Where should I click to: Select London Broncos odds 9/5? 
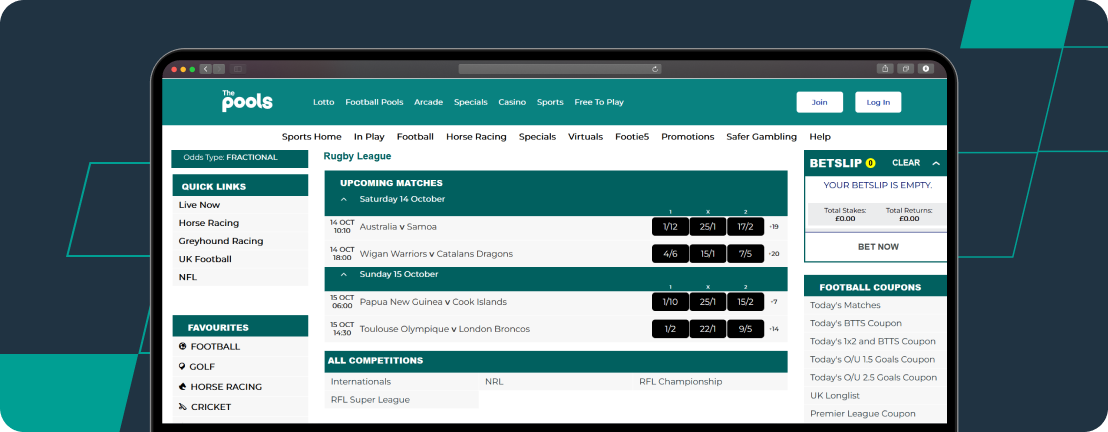tap(745, 329)
